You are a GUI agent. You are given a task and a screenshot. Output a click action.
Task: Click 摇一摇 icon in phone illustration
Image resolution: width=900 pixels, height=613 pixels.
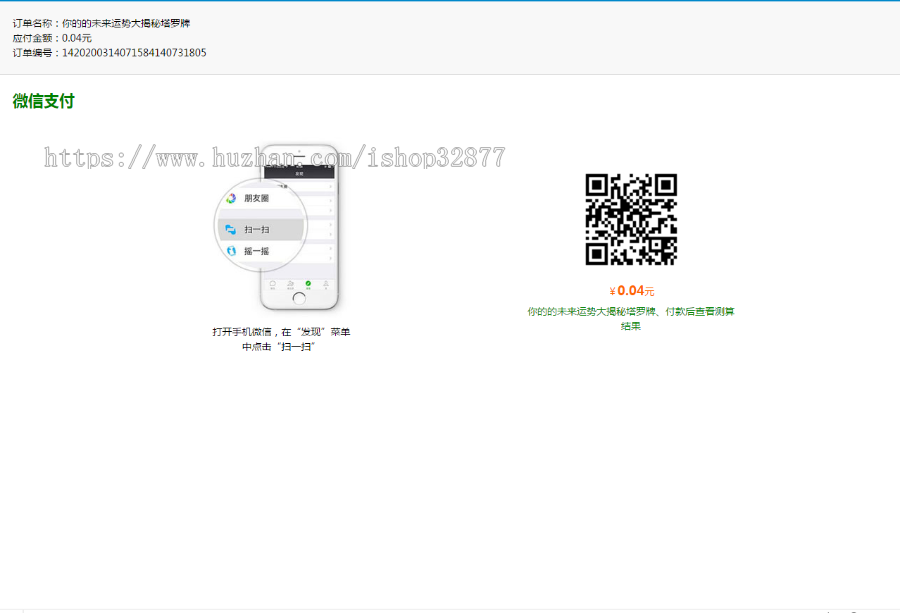point(231,251)
